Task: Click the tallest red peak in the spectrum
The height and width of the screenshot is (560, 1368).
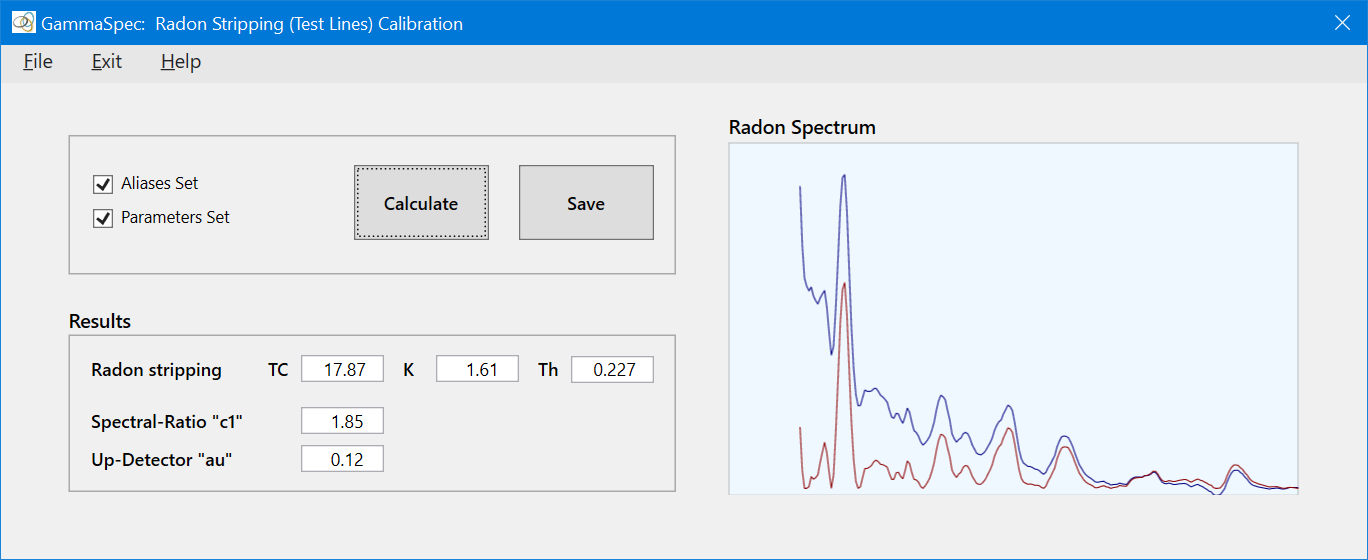Action: pyautogui.click(x=845, y=285)
